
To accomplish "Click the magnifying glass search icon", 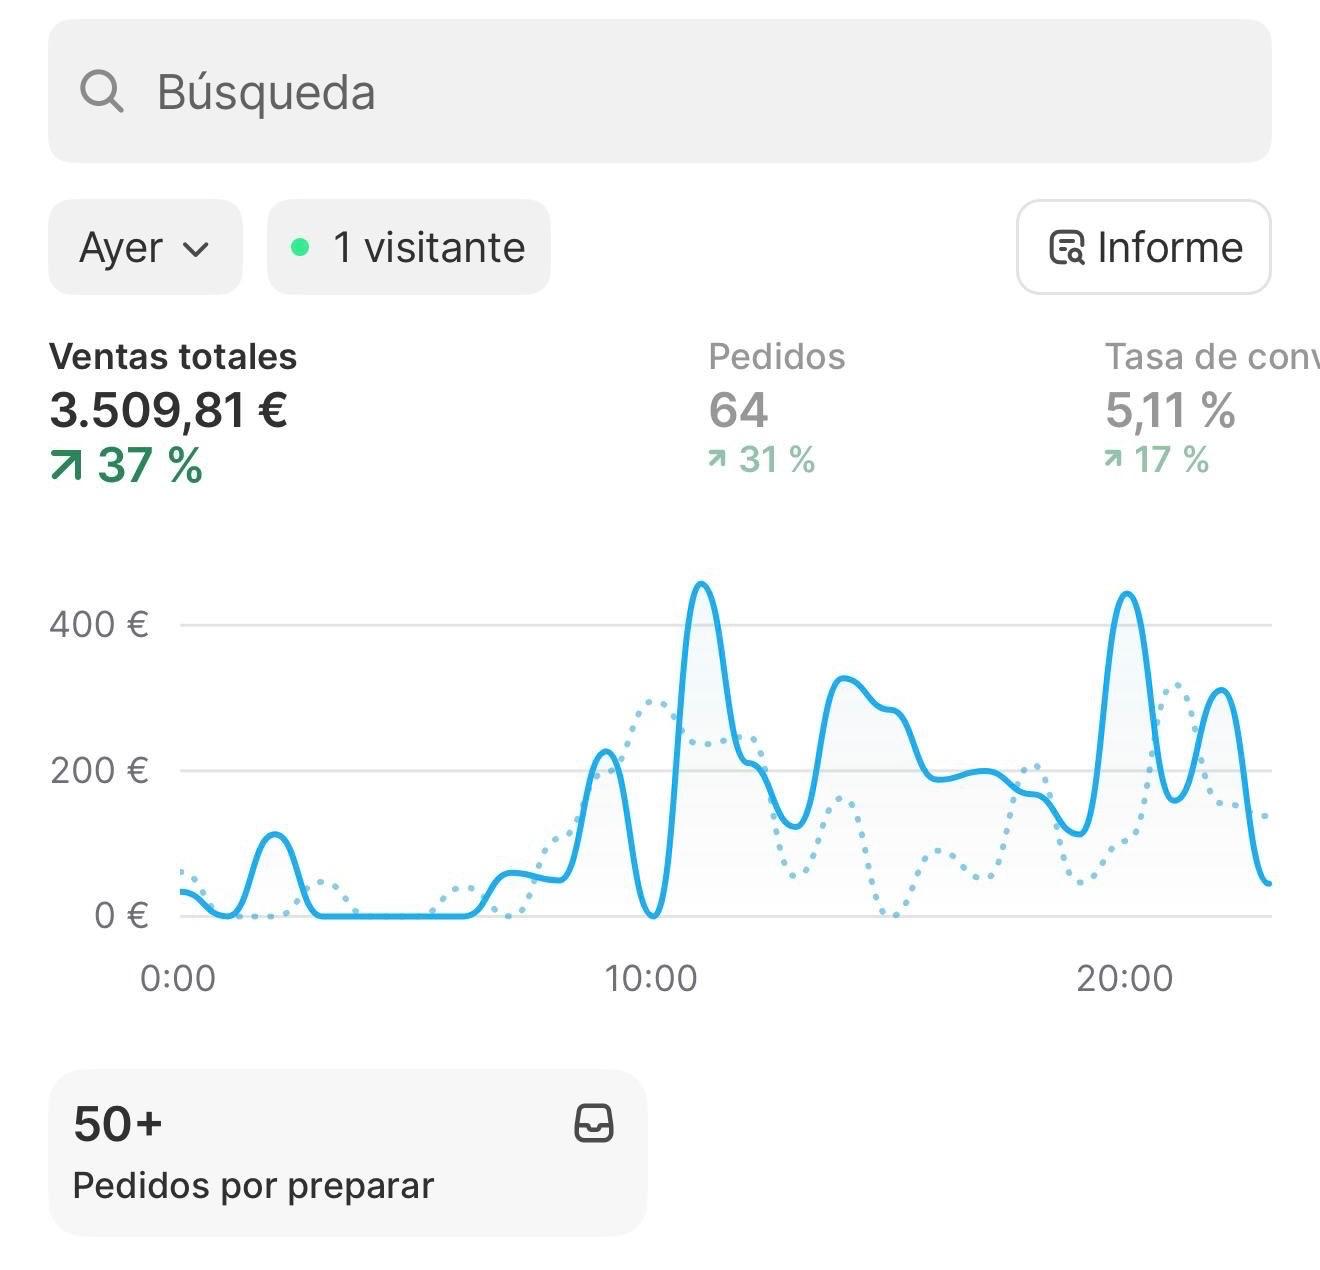I will click(101, 92).
